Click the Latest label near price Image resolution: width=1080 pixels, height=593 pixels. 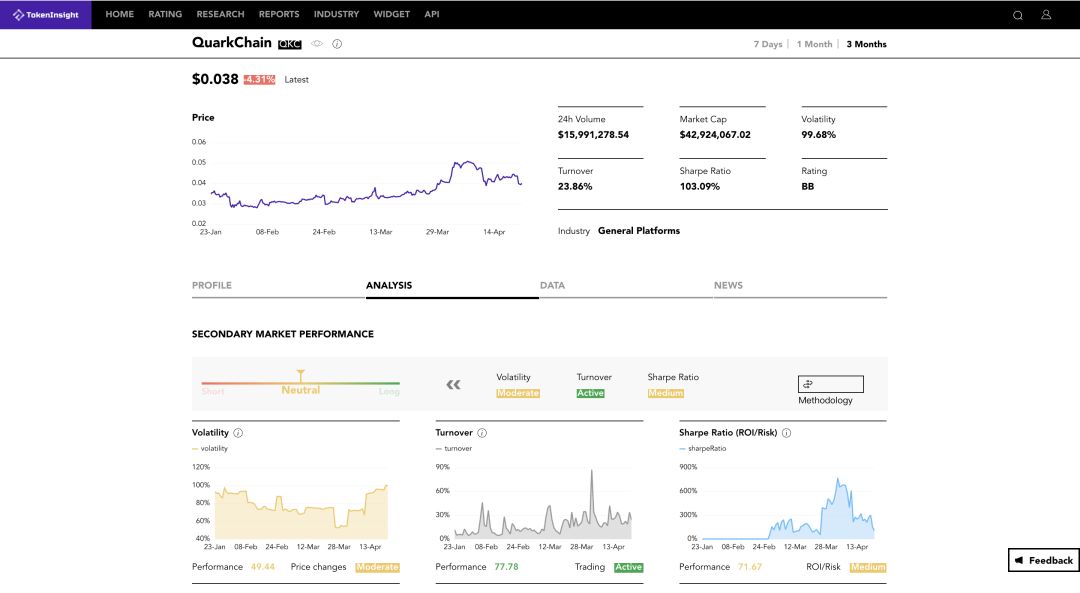(x=296, y=80)
